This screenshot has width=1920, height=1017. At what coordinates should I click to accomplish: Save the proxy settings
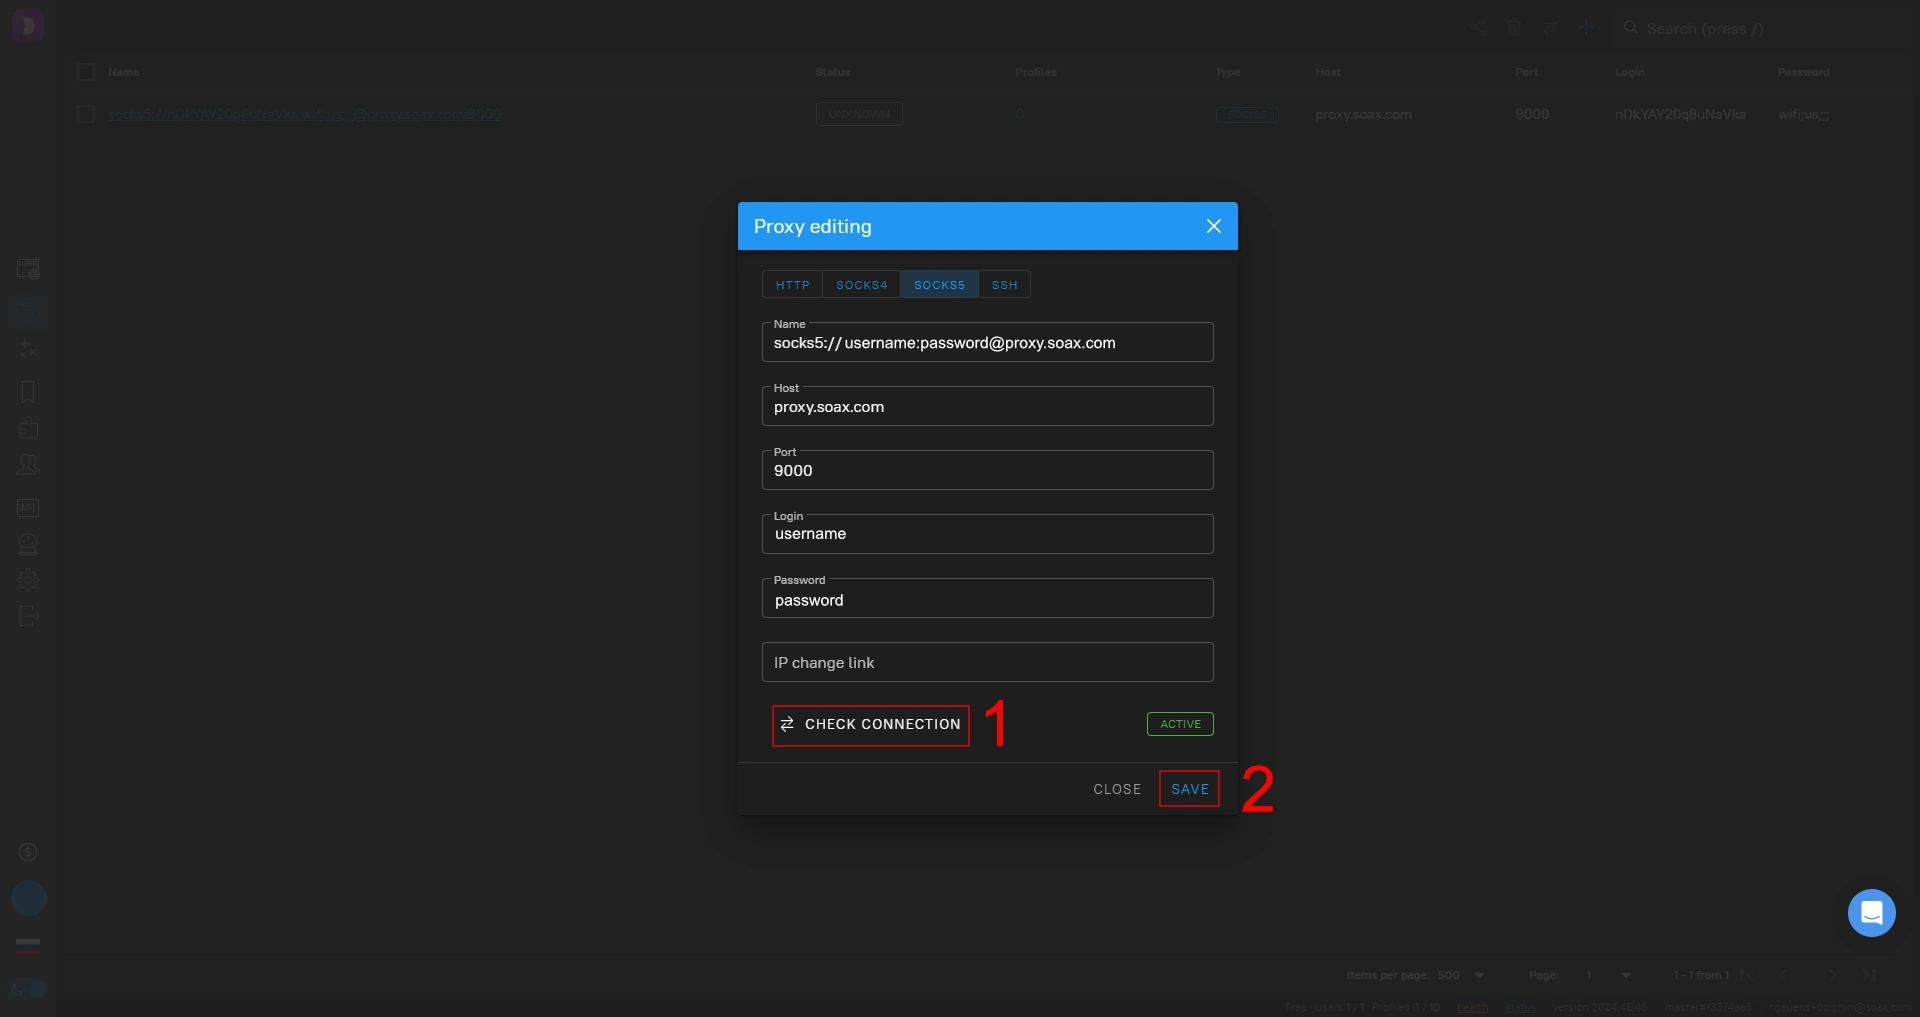(x=1189, y=789)
